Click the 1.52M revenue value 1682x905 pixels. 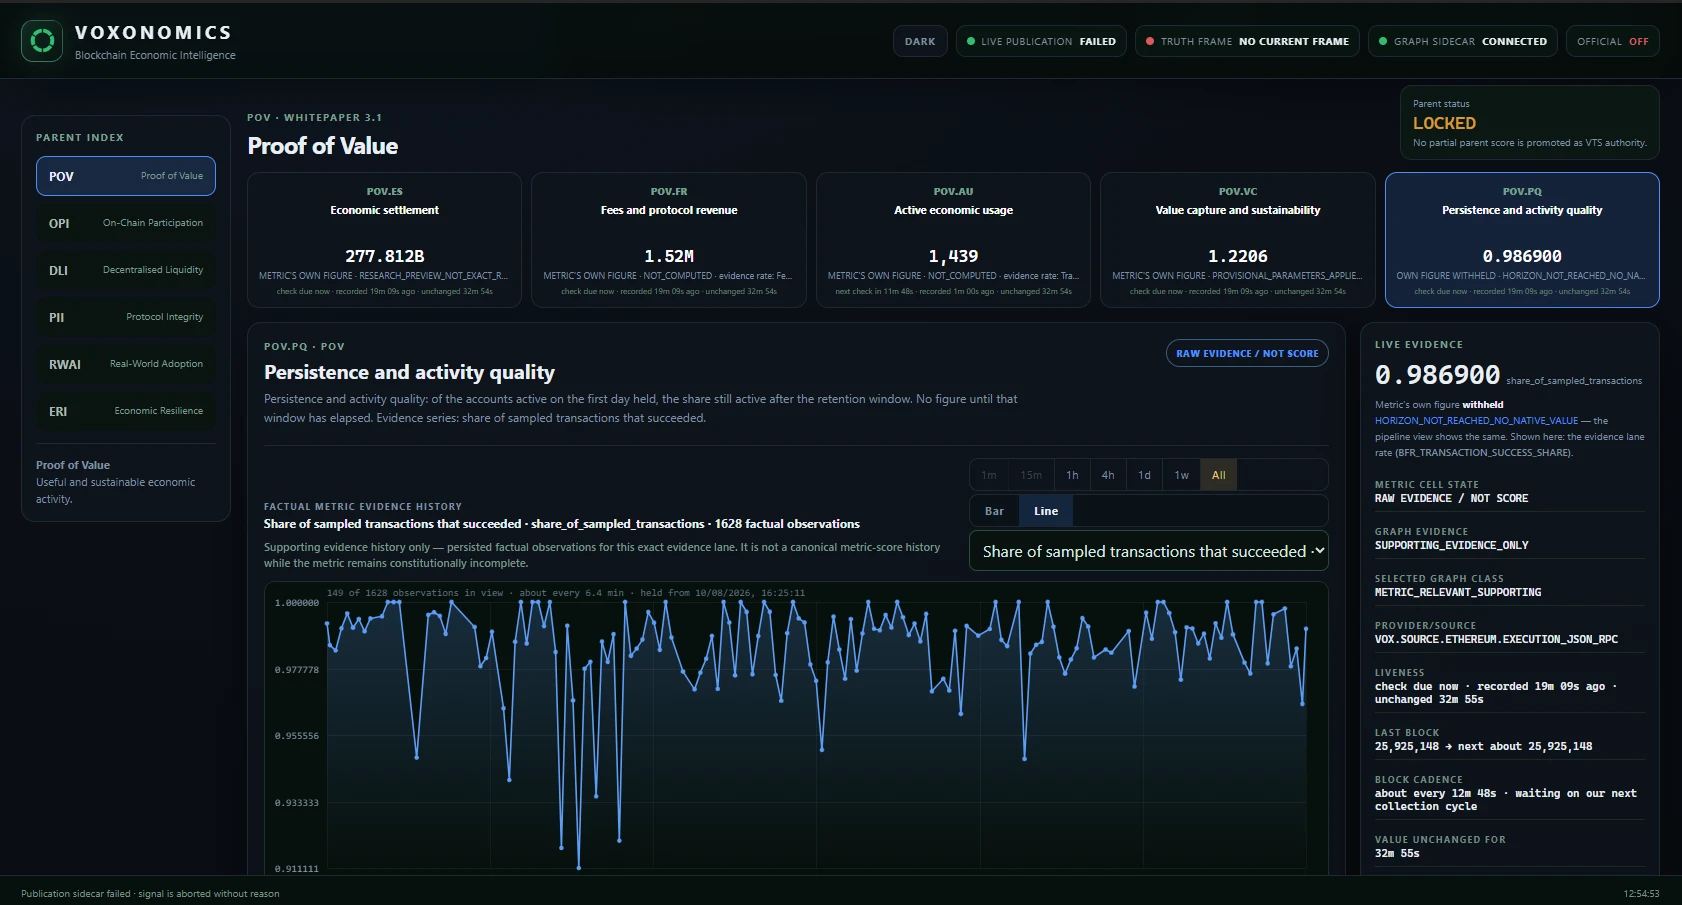pyautogui.click(x=669, y=256)
